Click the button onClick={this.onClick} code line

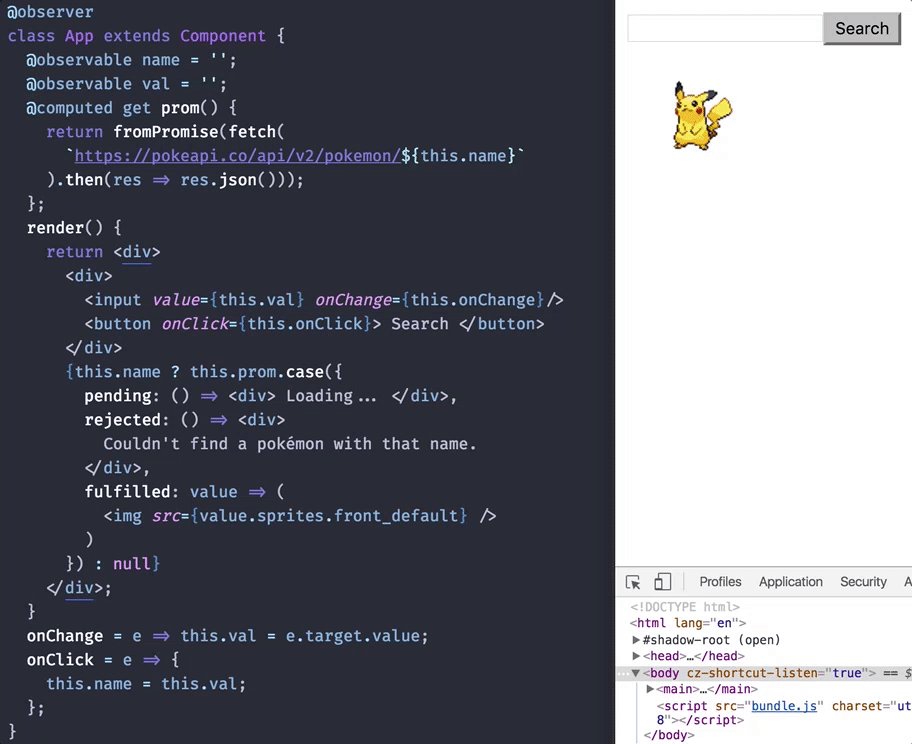tap(314, 323)
